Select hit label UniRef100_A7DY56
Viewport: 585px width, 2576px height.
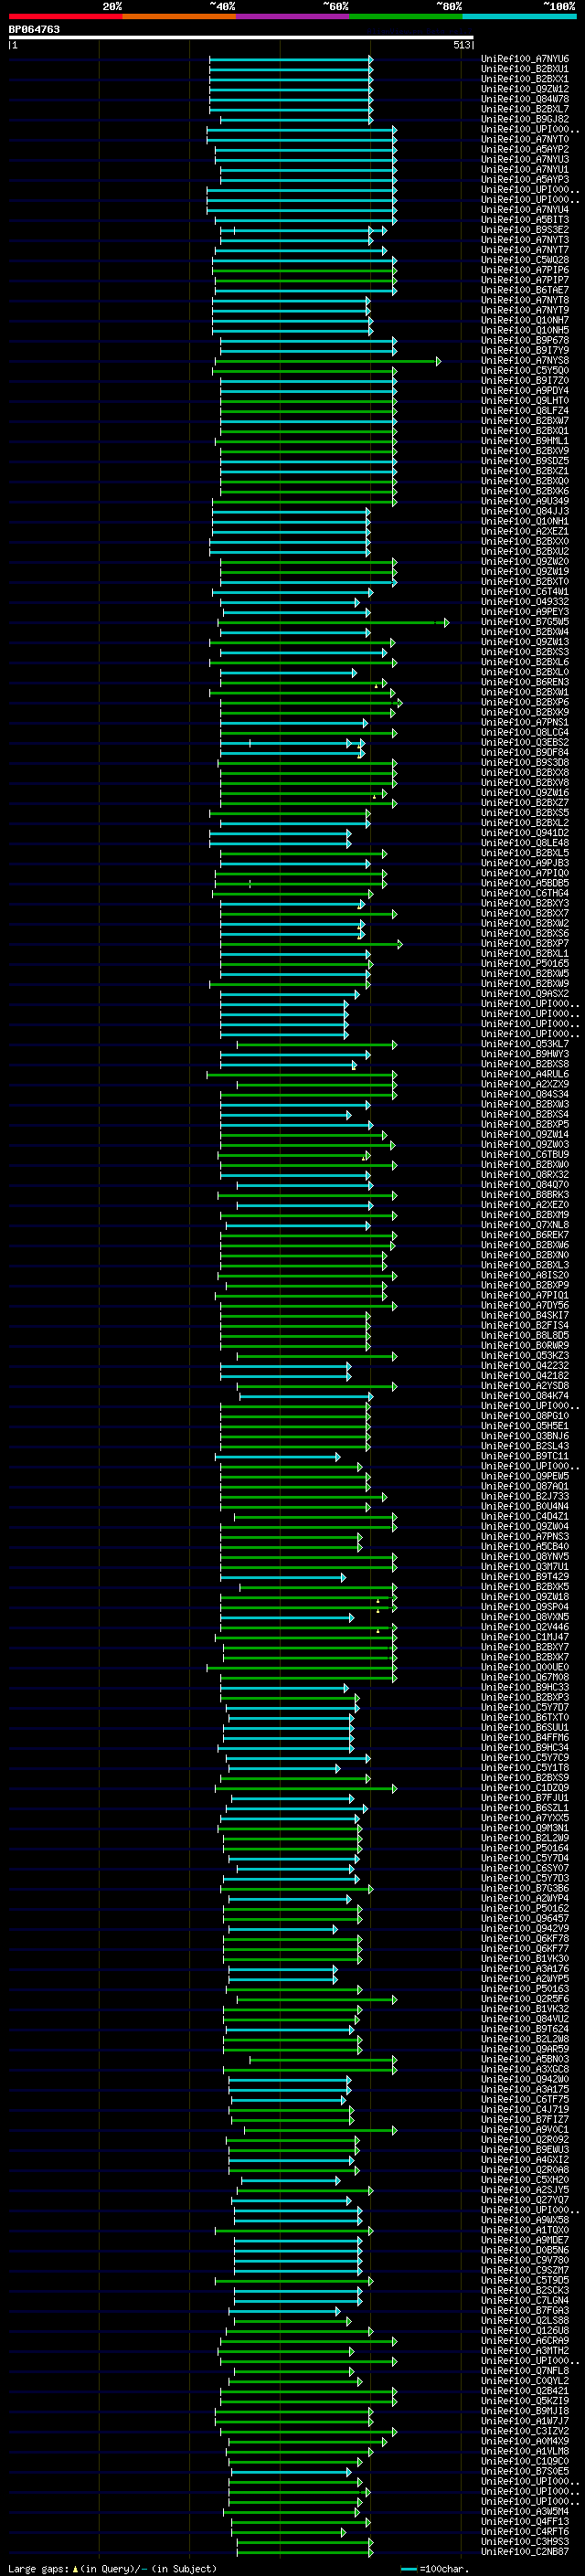525,1305
